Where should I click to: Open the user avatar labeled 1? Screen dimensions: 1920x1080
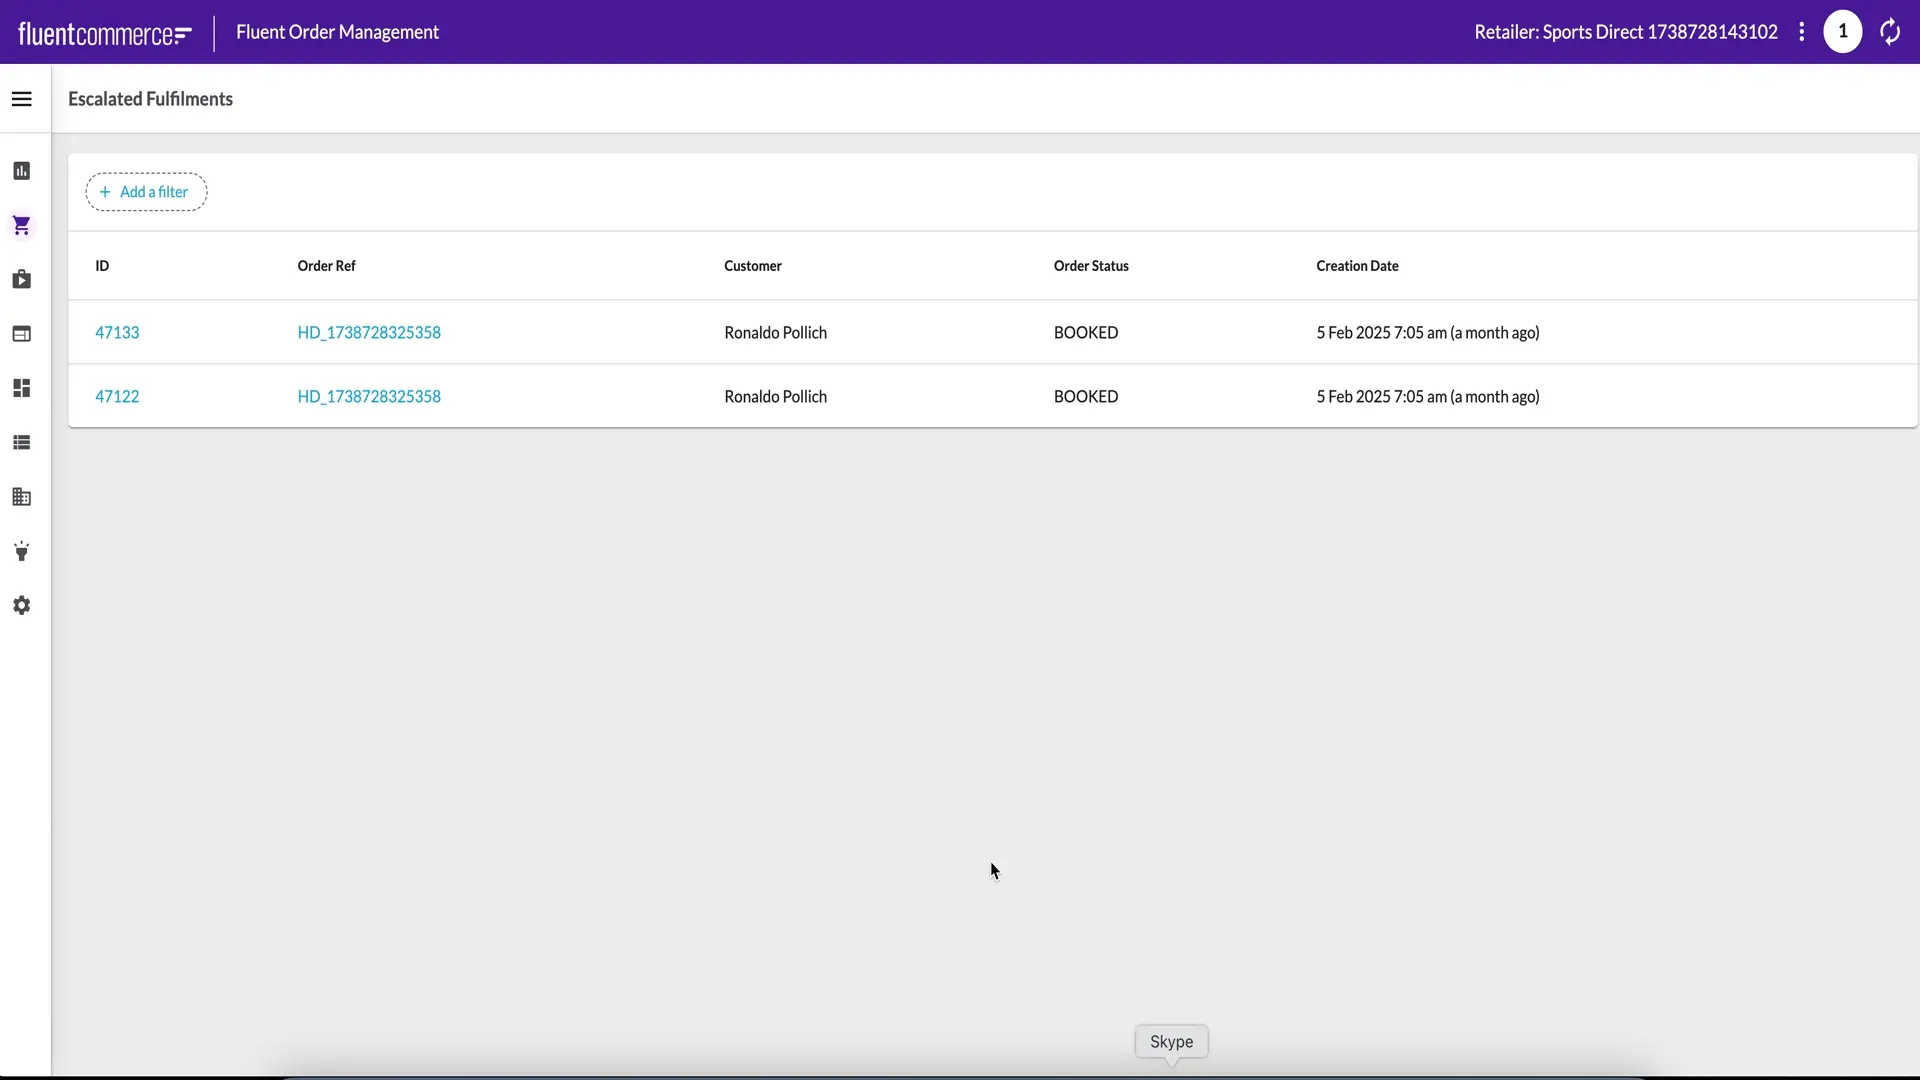click(x=1842, y=32)
